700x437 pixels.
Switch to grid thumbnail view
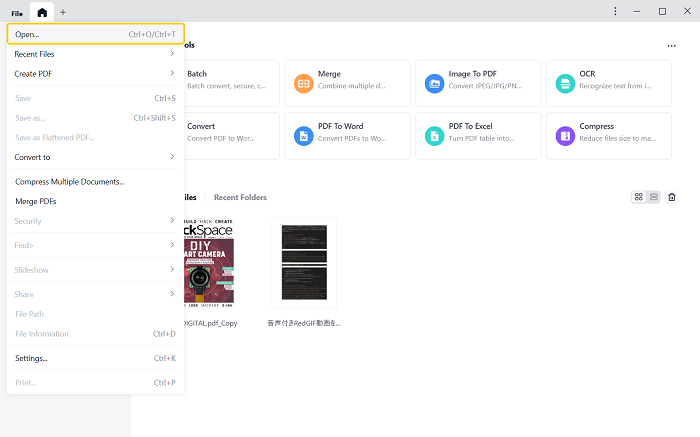[x=639, y=197]
